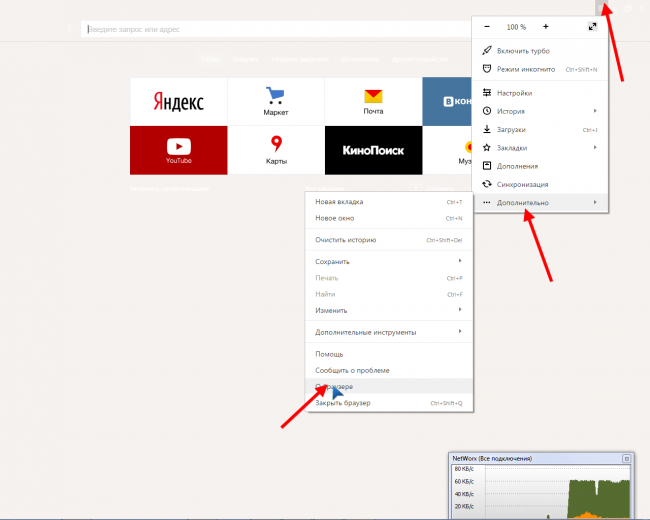Click the fullscreen icon in browser menu
Image resolution: width=650 pixels, height=520 pixels.
[592, 26]
